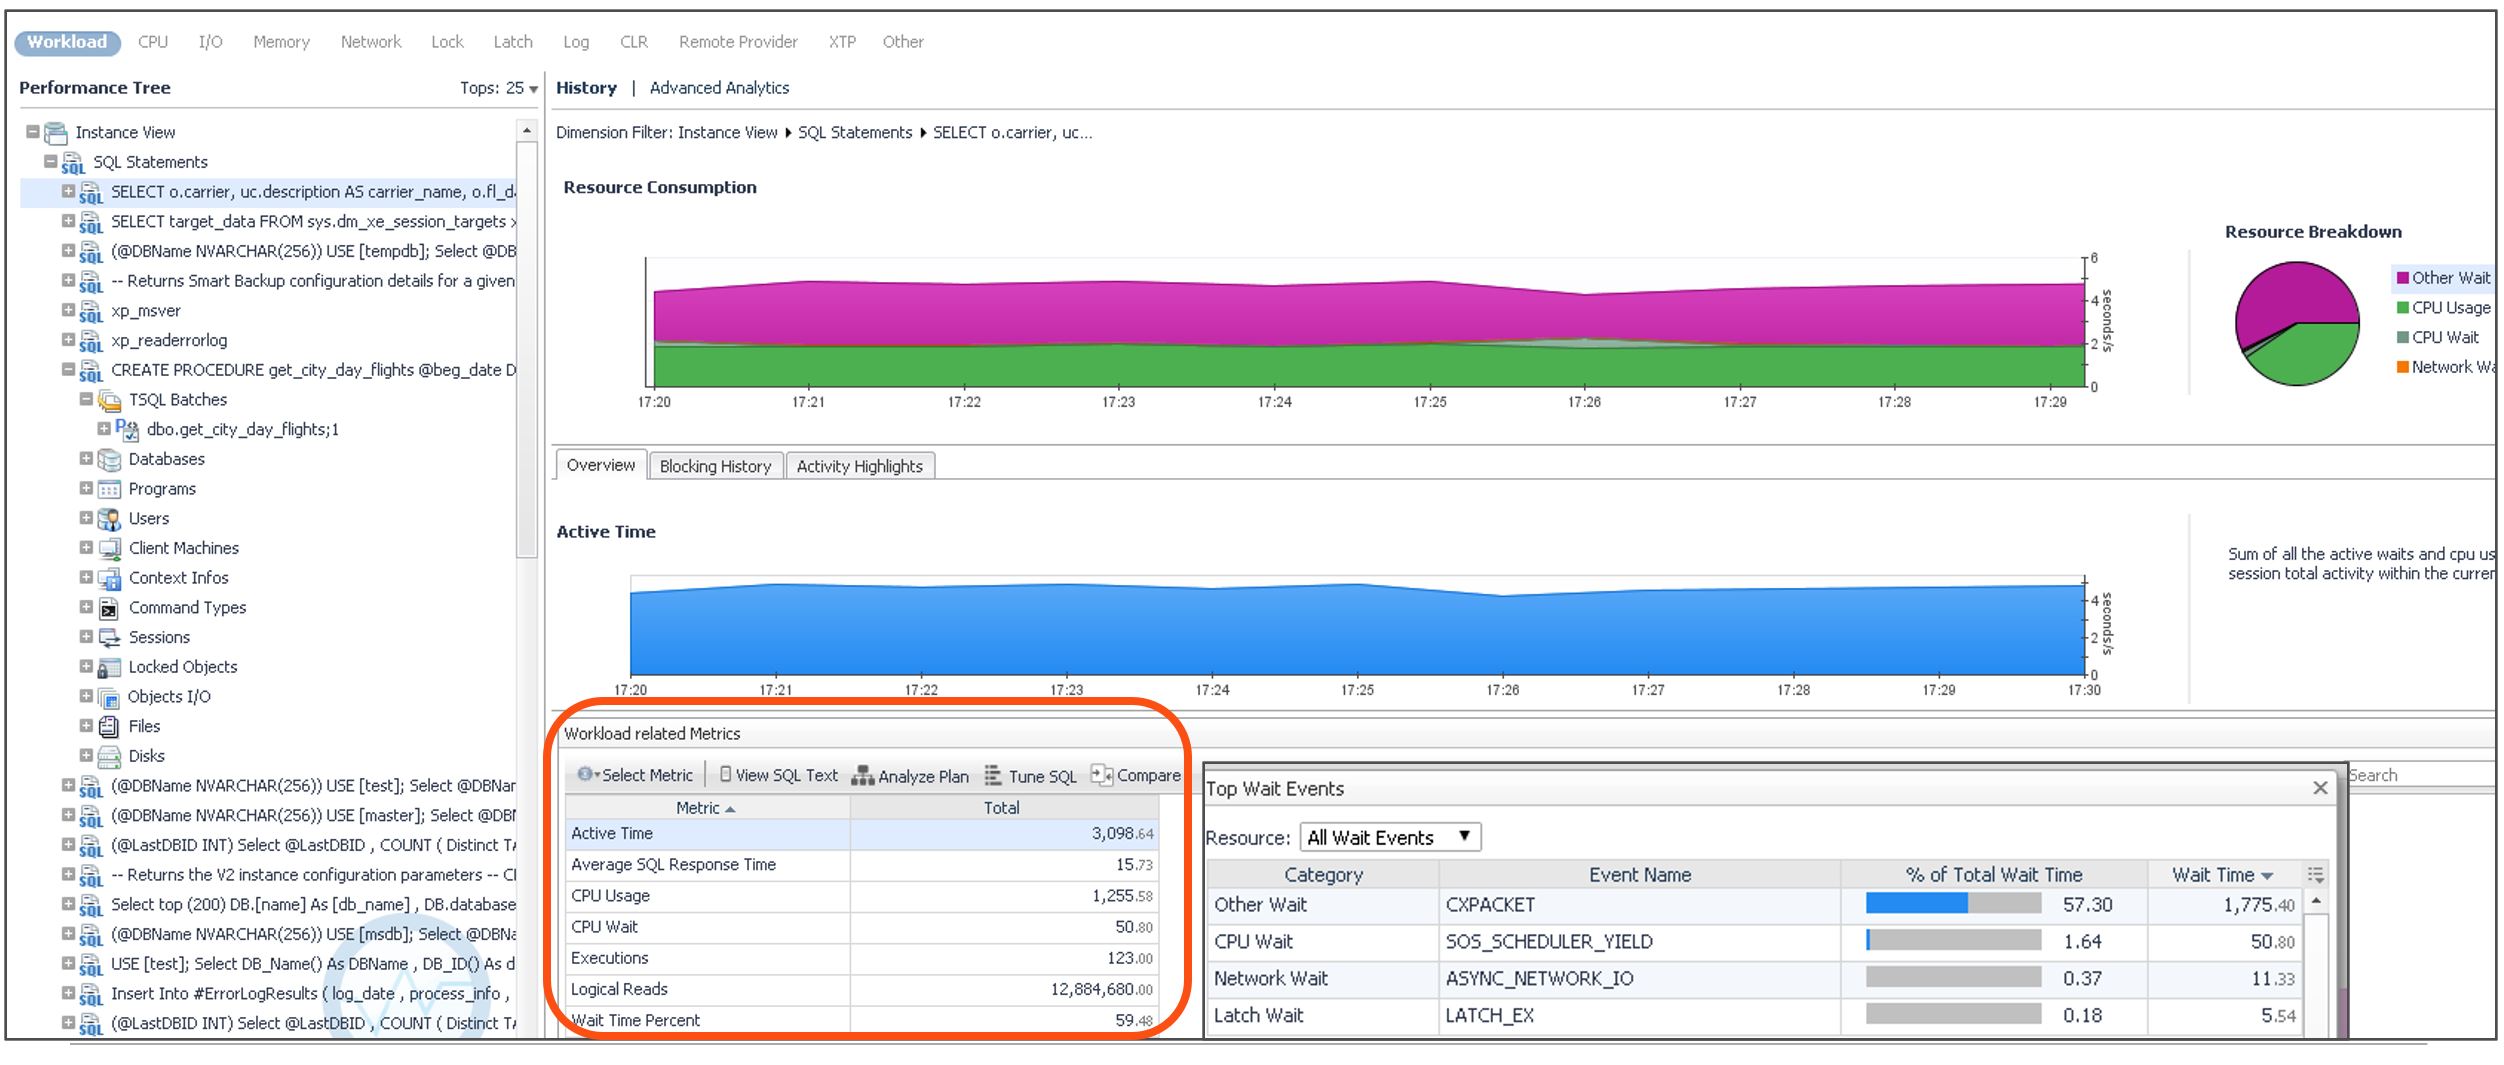Open the Workload tab
This screenshot has height=1065, width=2504.
pos(67,42)
